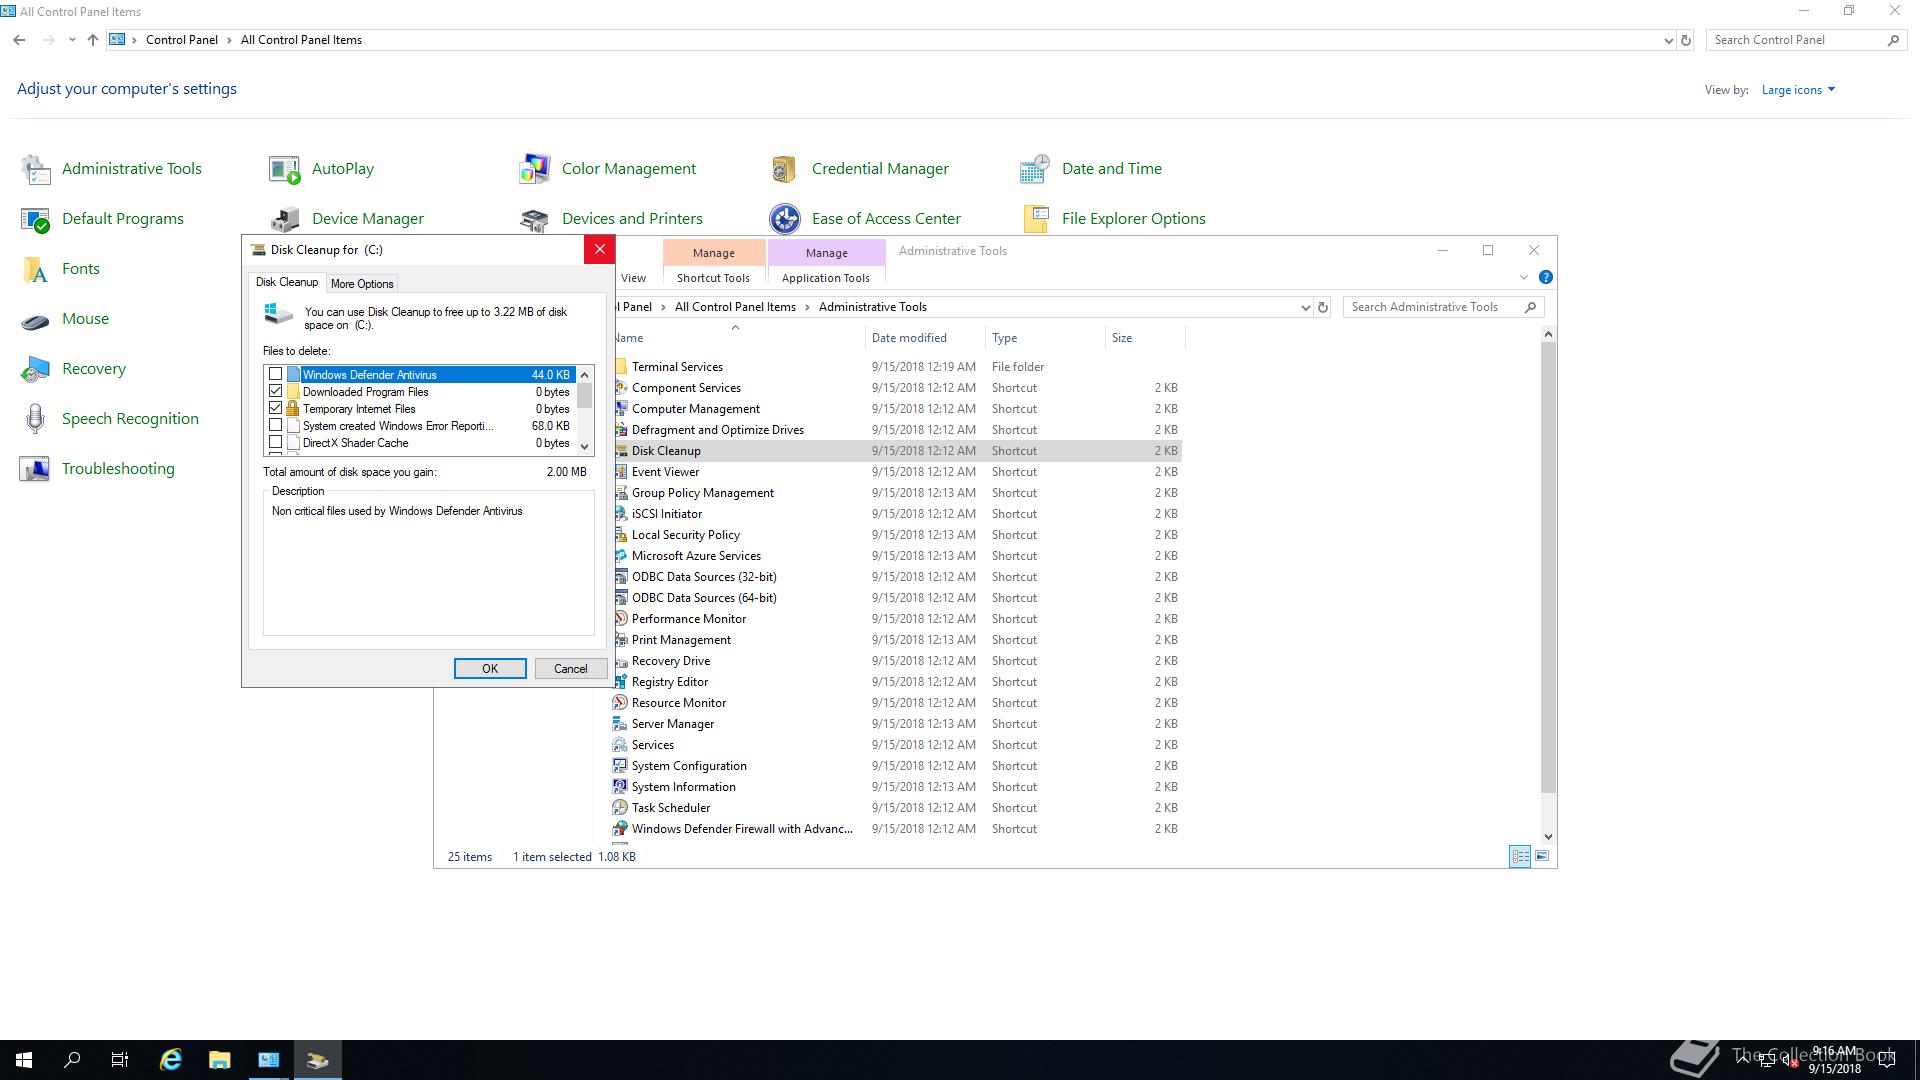The height and width of the screenshot is (1080, 1920).
Task: Refresh the Administrative Tools window
Action: (x=1323, y=308)
